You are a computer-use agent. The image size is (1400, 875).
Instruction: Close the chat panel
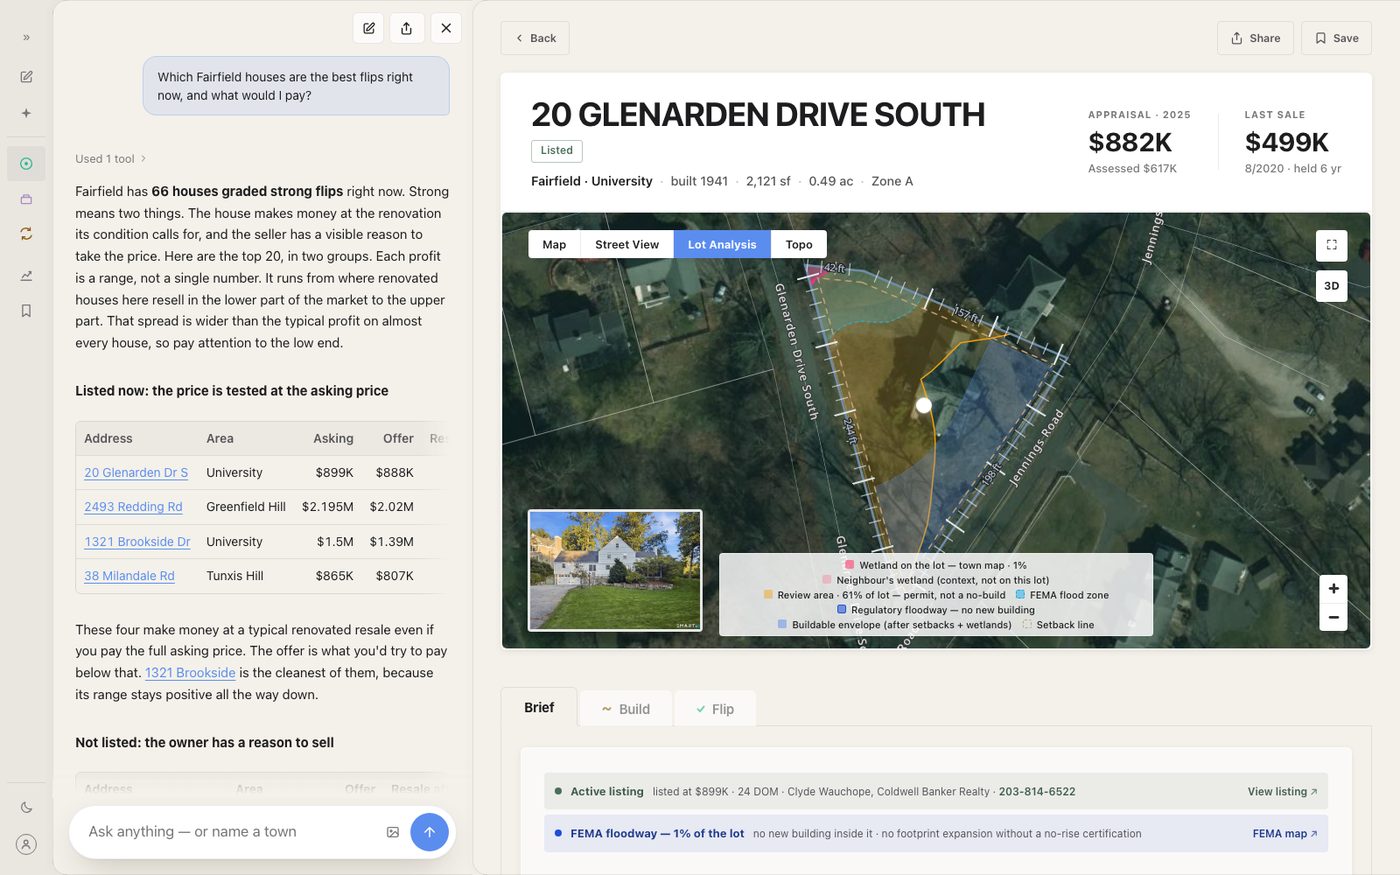[x=446, y=28]
